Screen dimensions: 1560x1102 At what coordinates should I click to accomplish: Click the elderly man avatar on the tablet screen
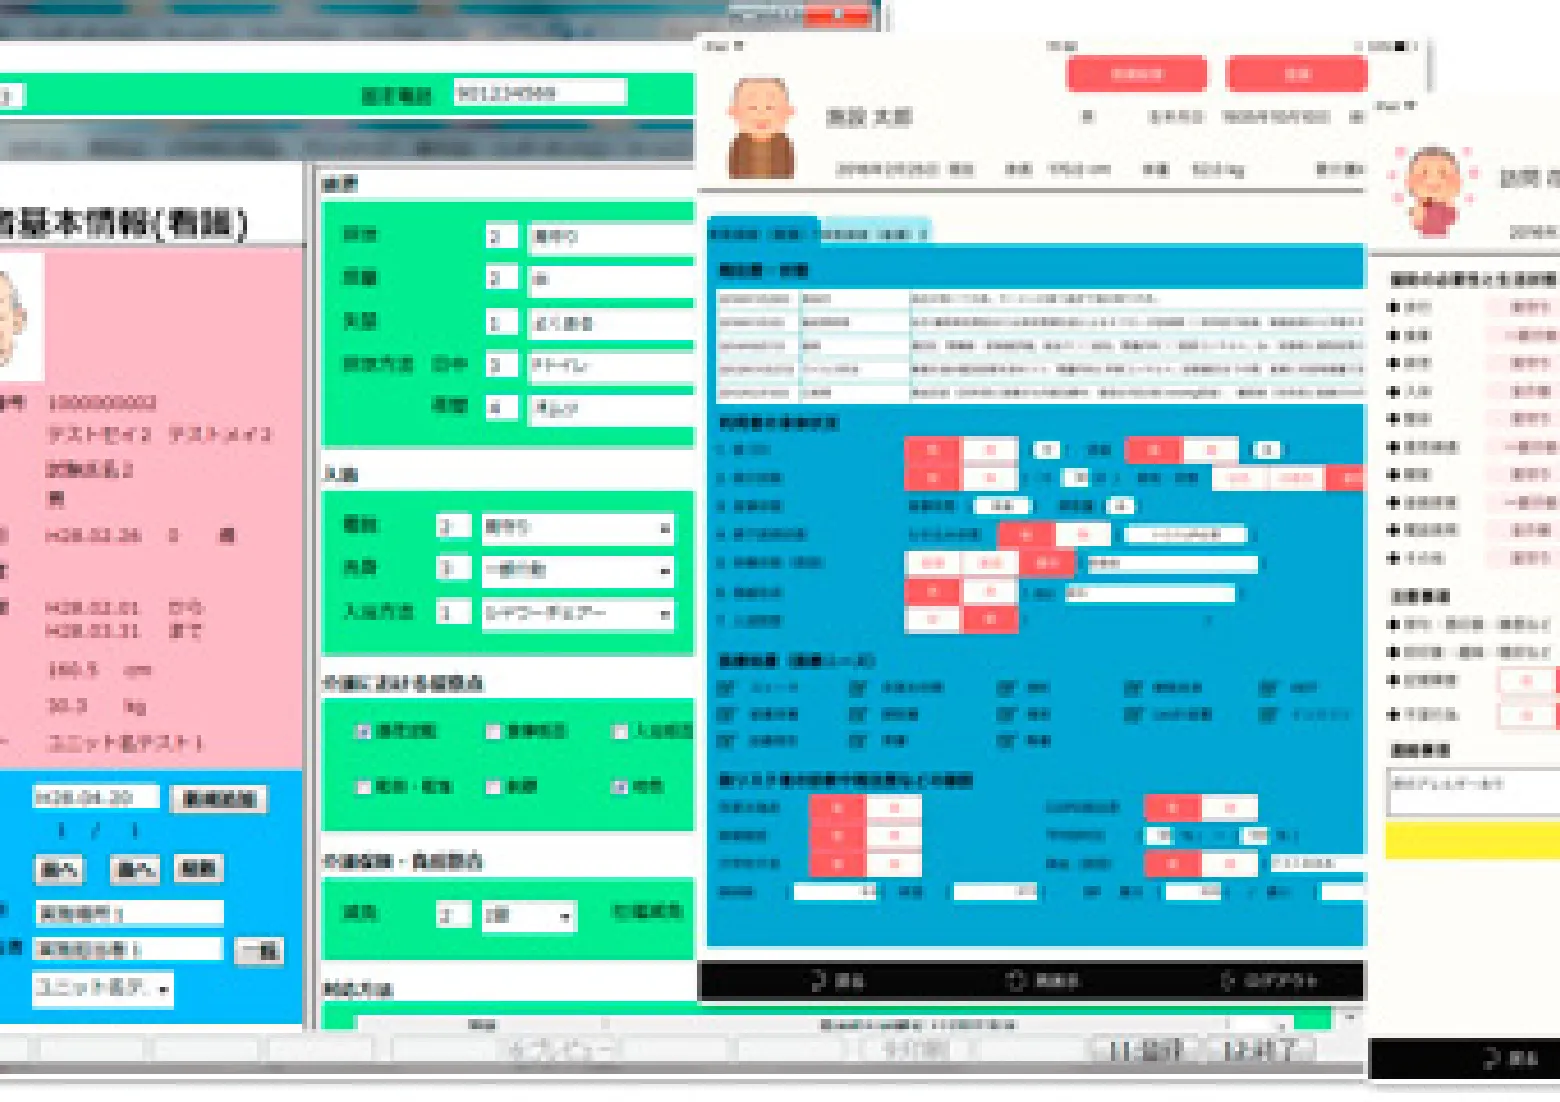point(762,128)
